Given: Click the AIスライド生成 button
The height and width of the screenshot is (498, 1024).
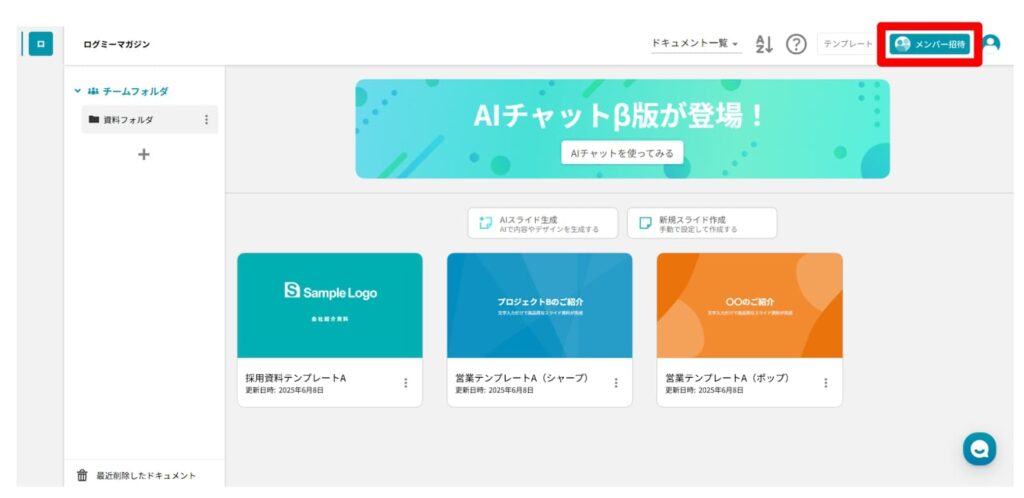Looking at the screenshot, I should pyautogui.click(x=543, y=223).
